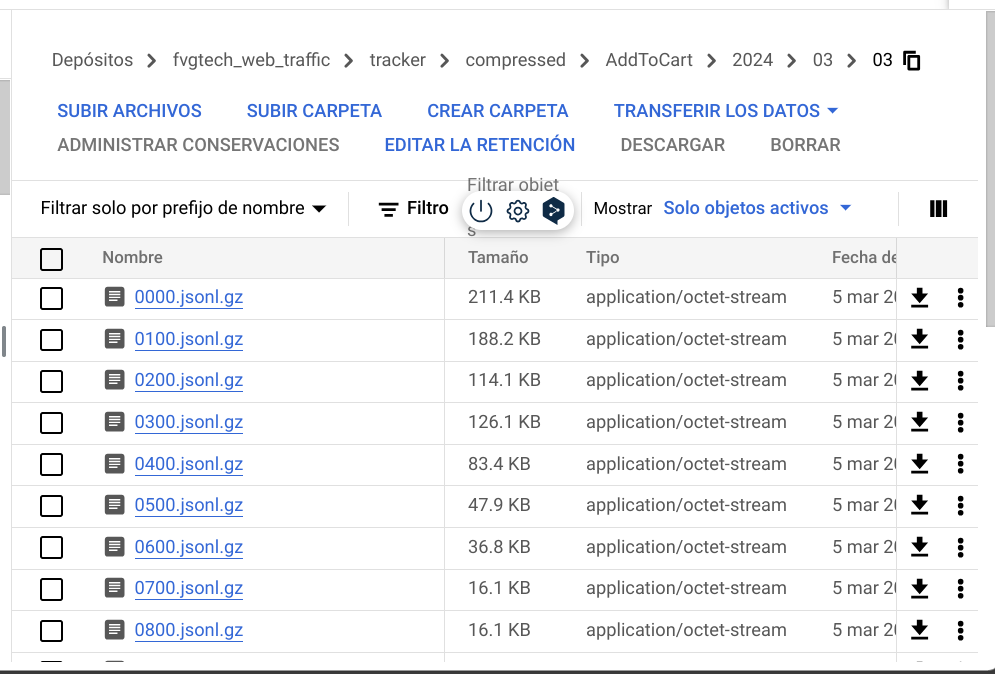
Task: Download the file 0200.jsonl.gz
Action: click(x=919, y=381)
